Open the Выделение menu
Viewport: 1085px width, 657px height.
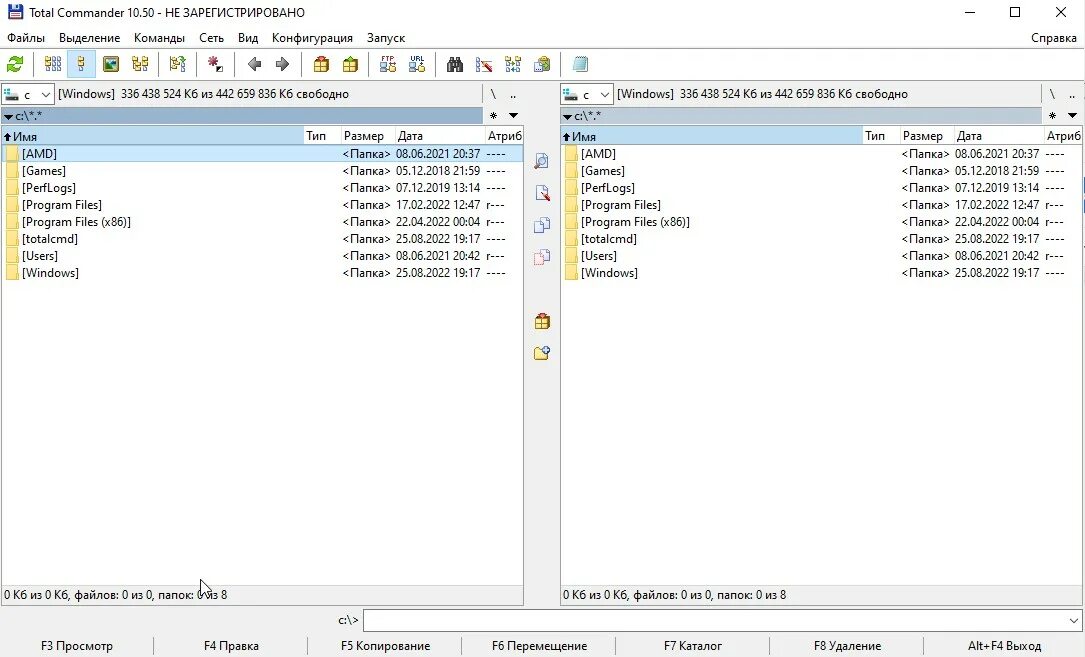coord(89,38)
